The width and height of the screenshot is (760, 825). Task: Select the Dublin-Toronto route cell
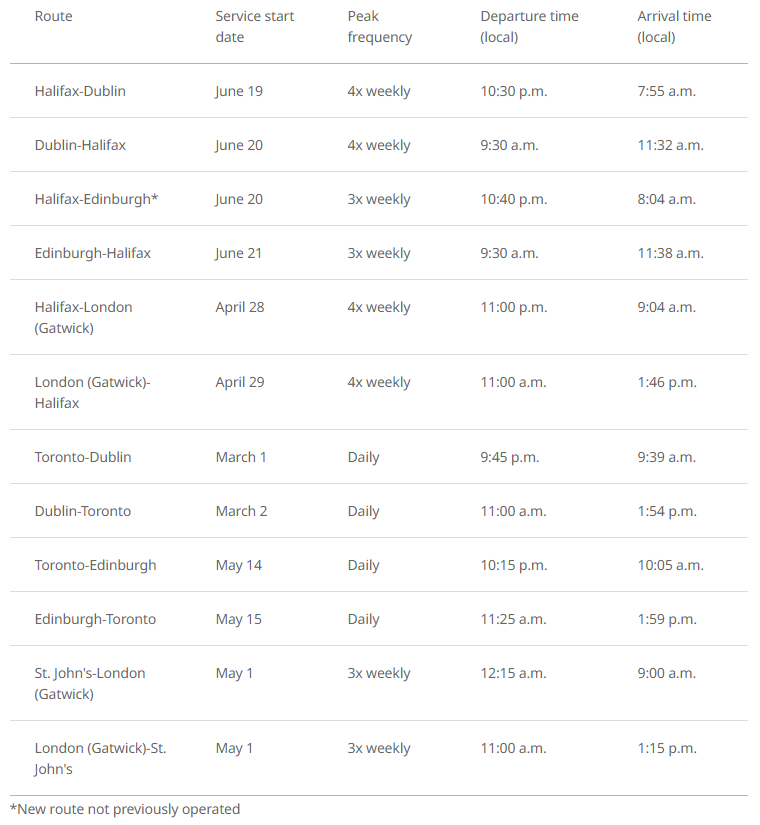tap(83, 511)
